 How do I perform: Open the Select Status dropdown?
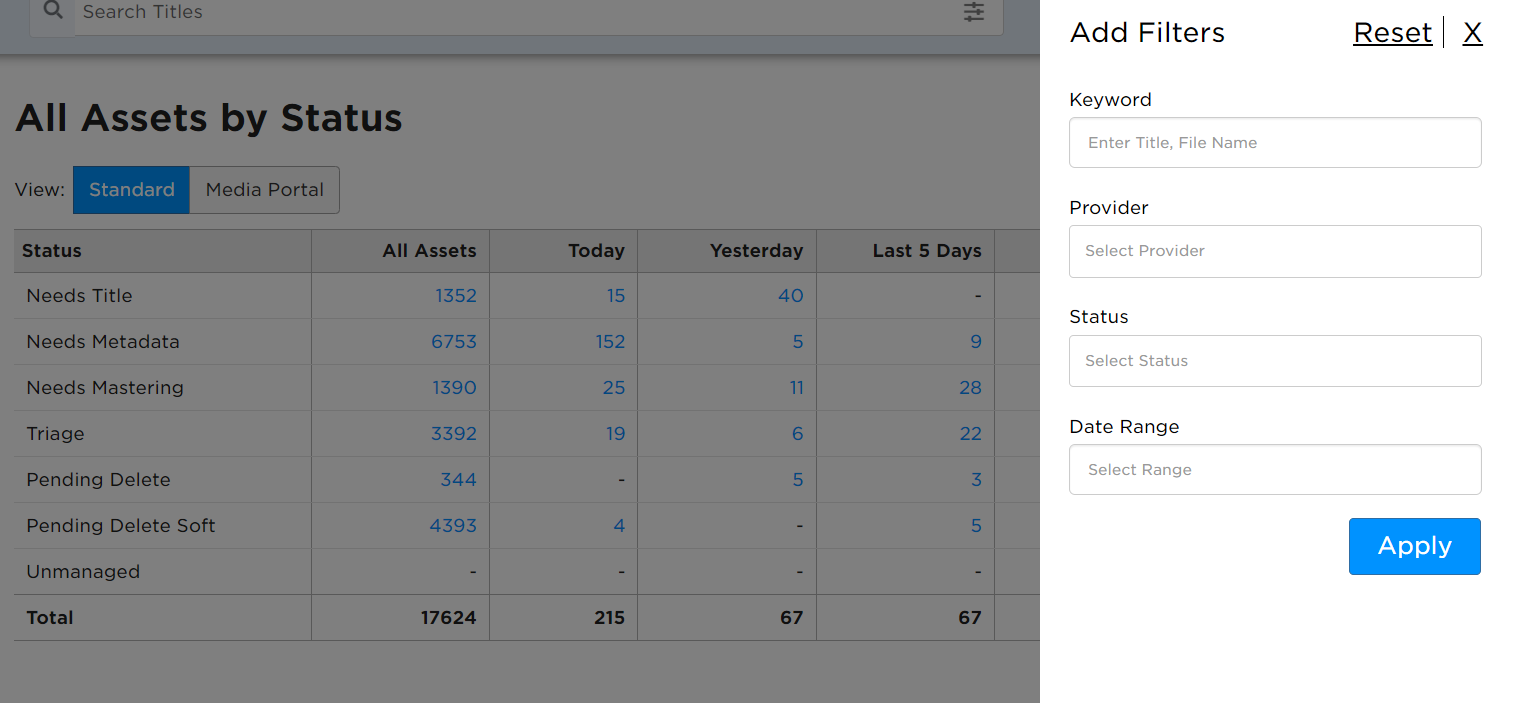(x=1275, y=361)
